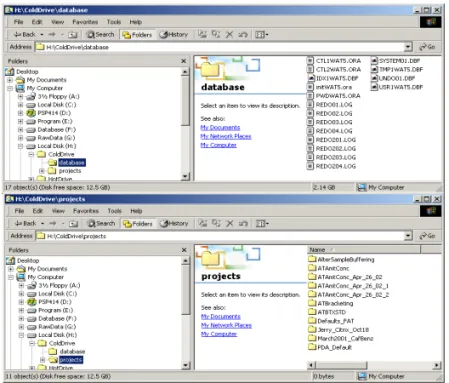Open Edit menu in projects window
The height and width of the screenshot is (383, 449).
click(38, 211)
